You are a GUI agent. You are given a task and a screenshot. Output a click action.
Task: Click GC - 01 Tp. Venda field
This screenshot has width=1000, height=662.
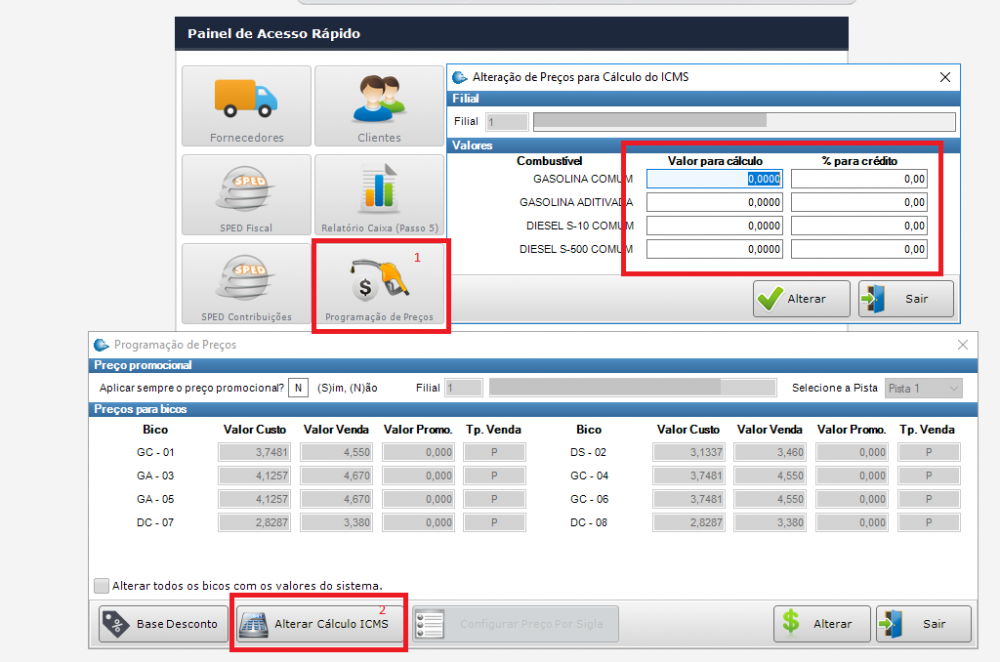(x=494, y=452)
